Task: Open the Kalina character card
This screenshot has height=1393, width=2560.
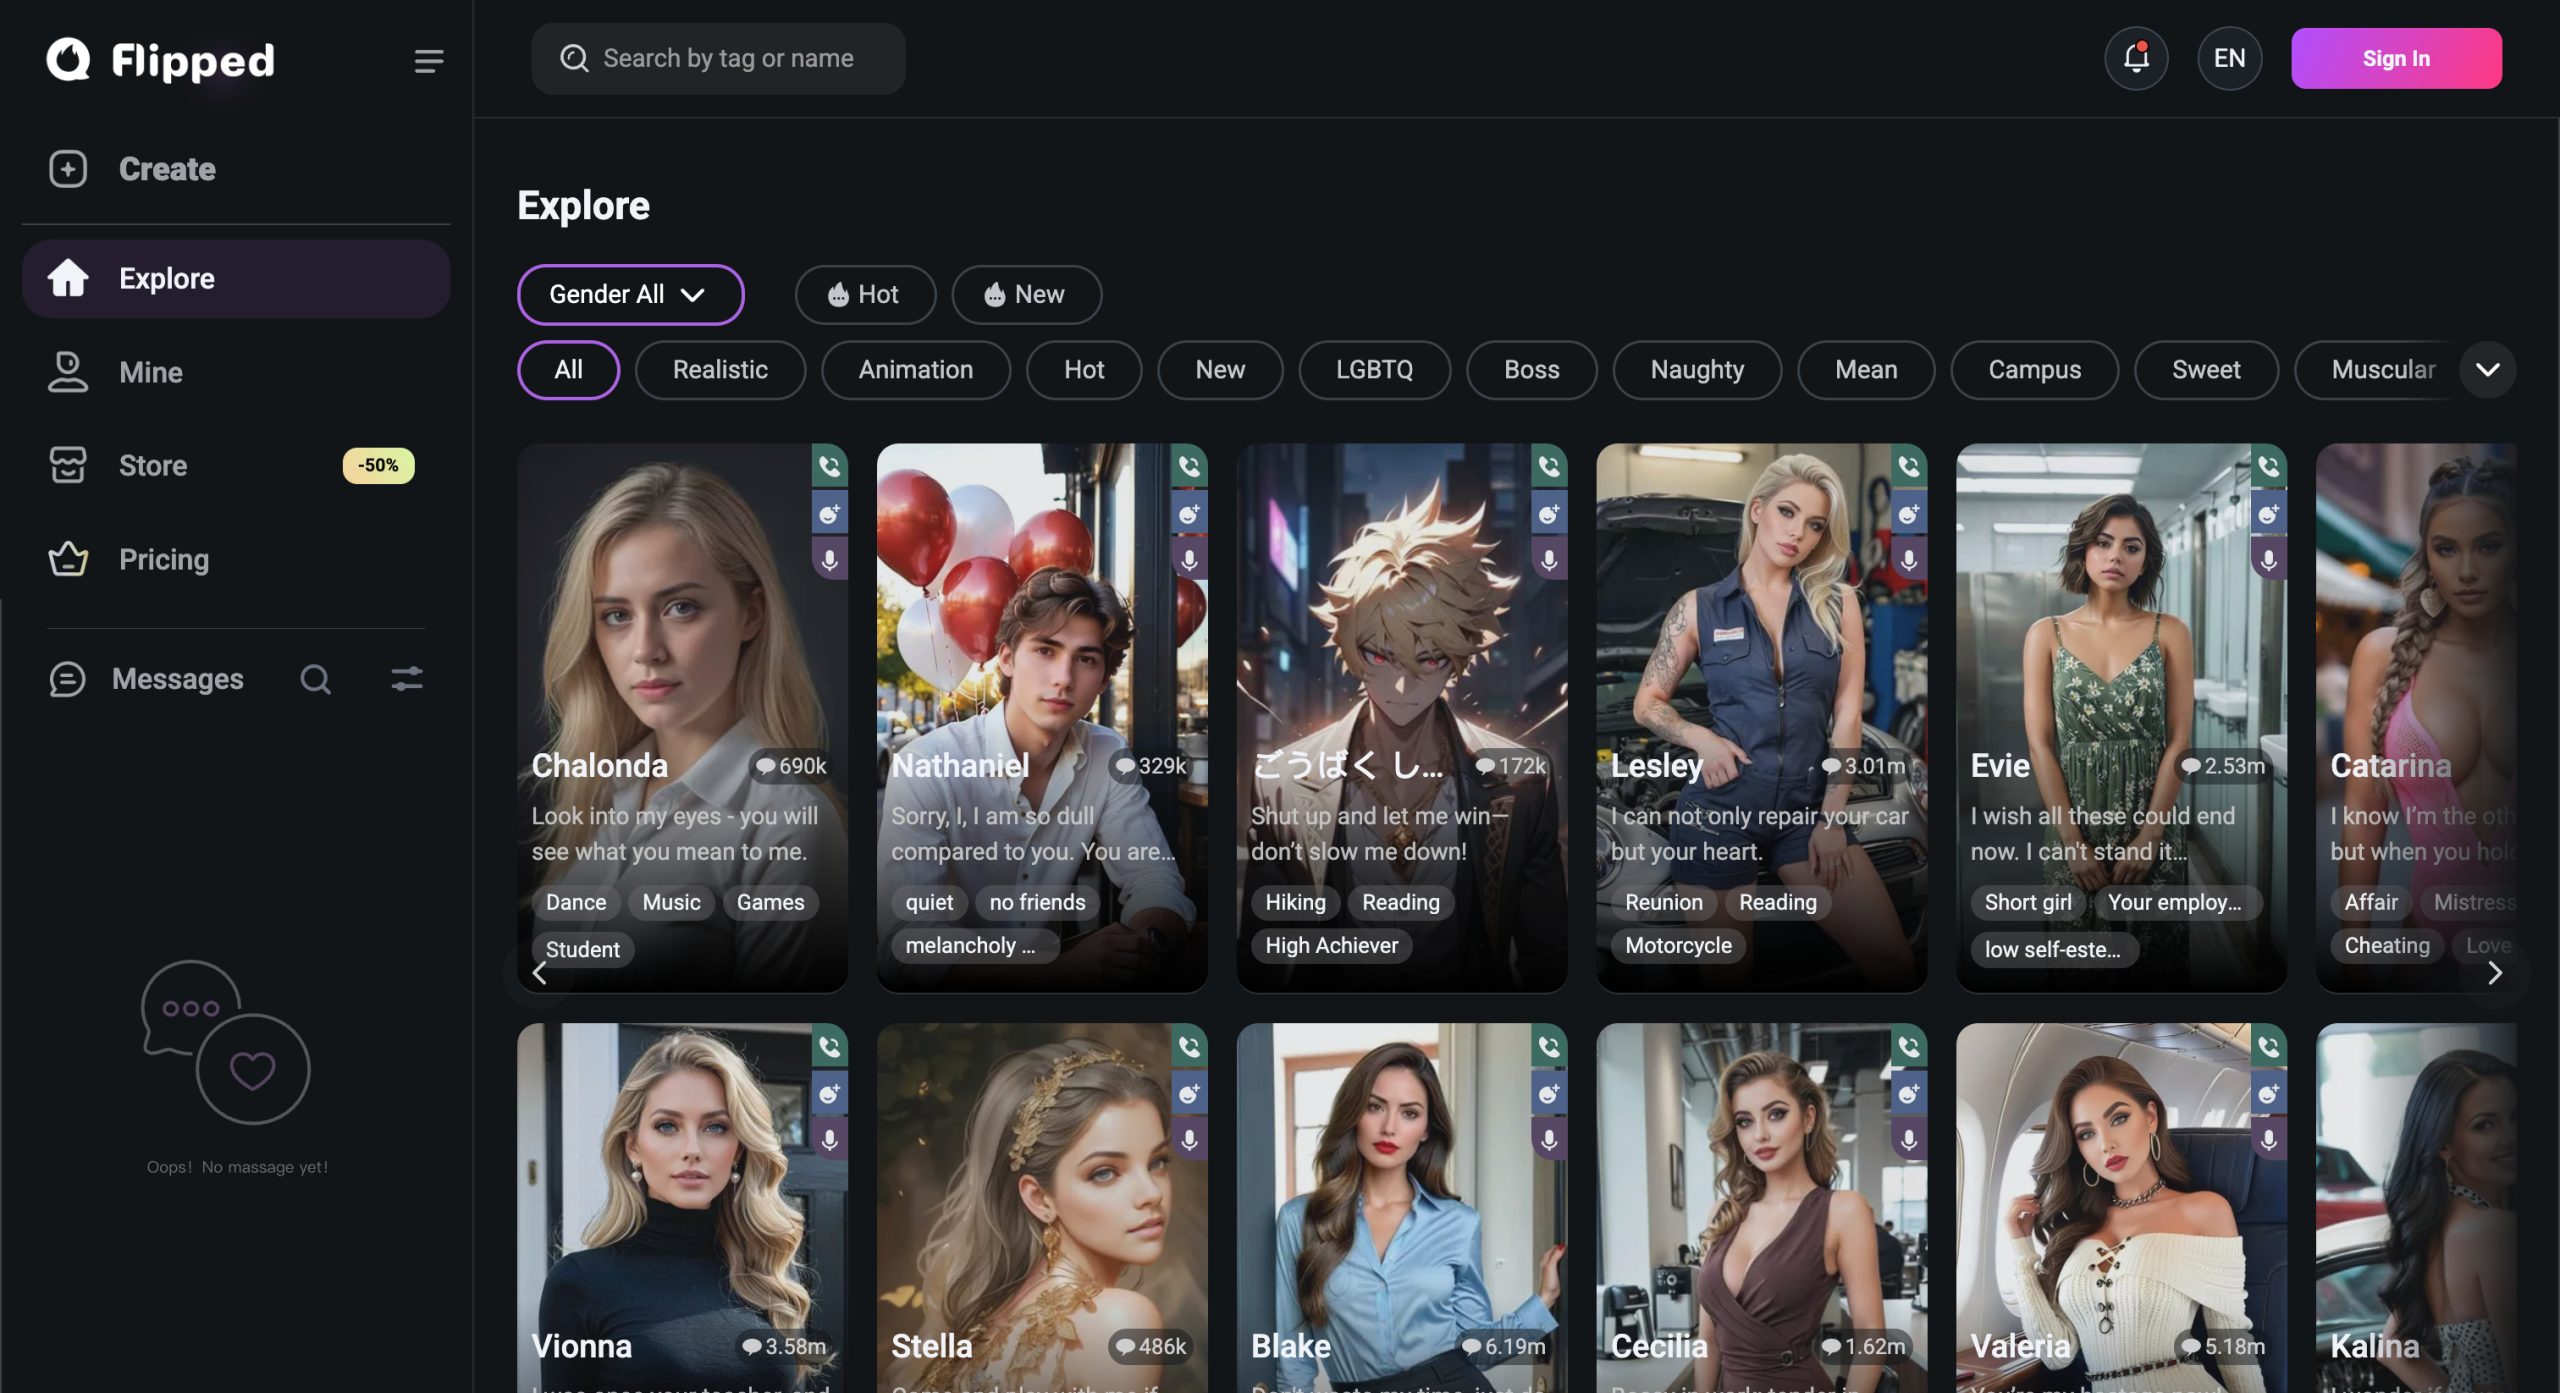Action: (2415, 1207)
